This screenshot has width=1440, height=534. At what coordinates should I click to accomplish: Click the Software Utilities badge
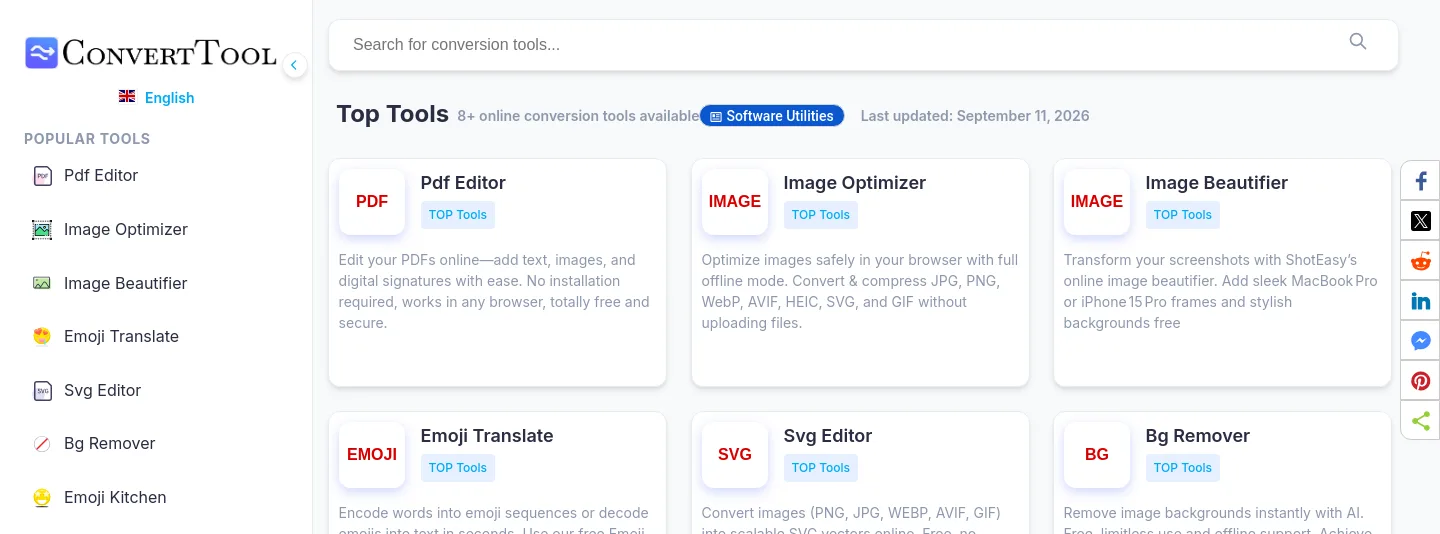(772, 116)
